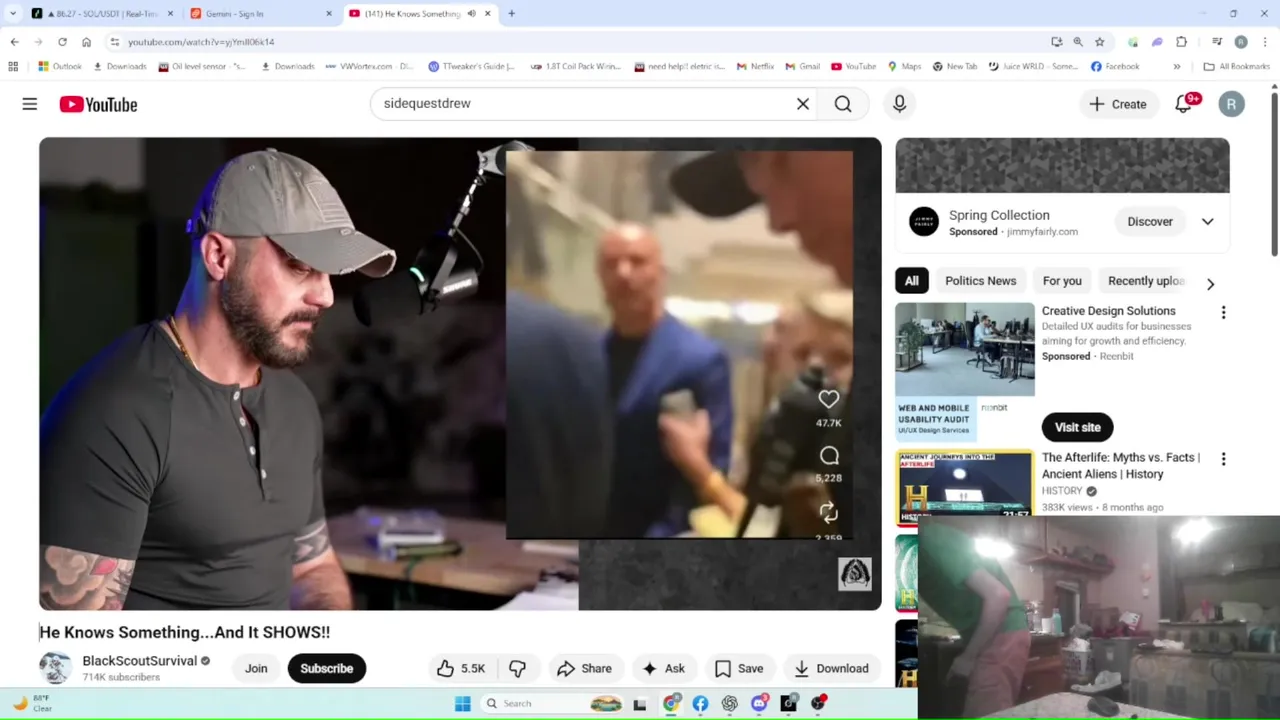Open the Chrome apps grid icon
1280x720 pixels.
13,66
